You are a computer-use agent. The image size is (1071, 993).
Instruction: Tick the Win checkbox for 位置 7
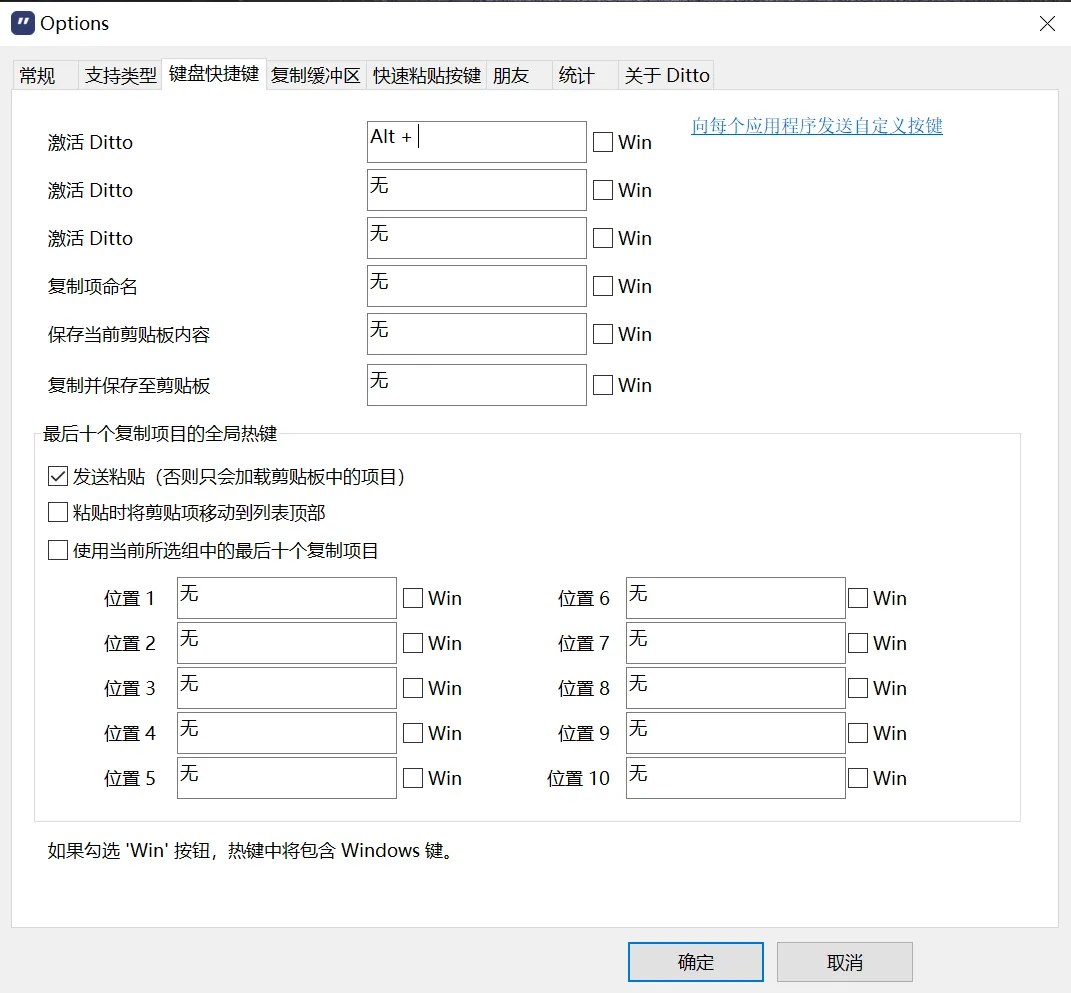click(x=858, y=643)
